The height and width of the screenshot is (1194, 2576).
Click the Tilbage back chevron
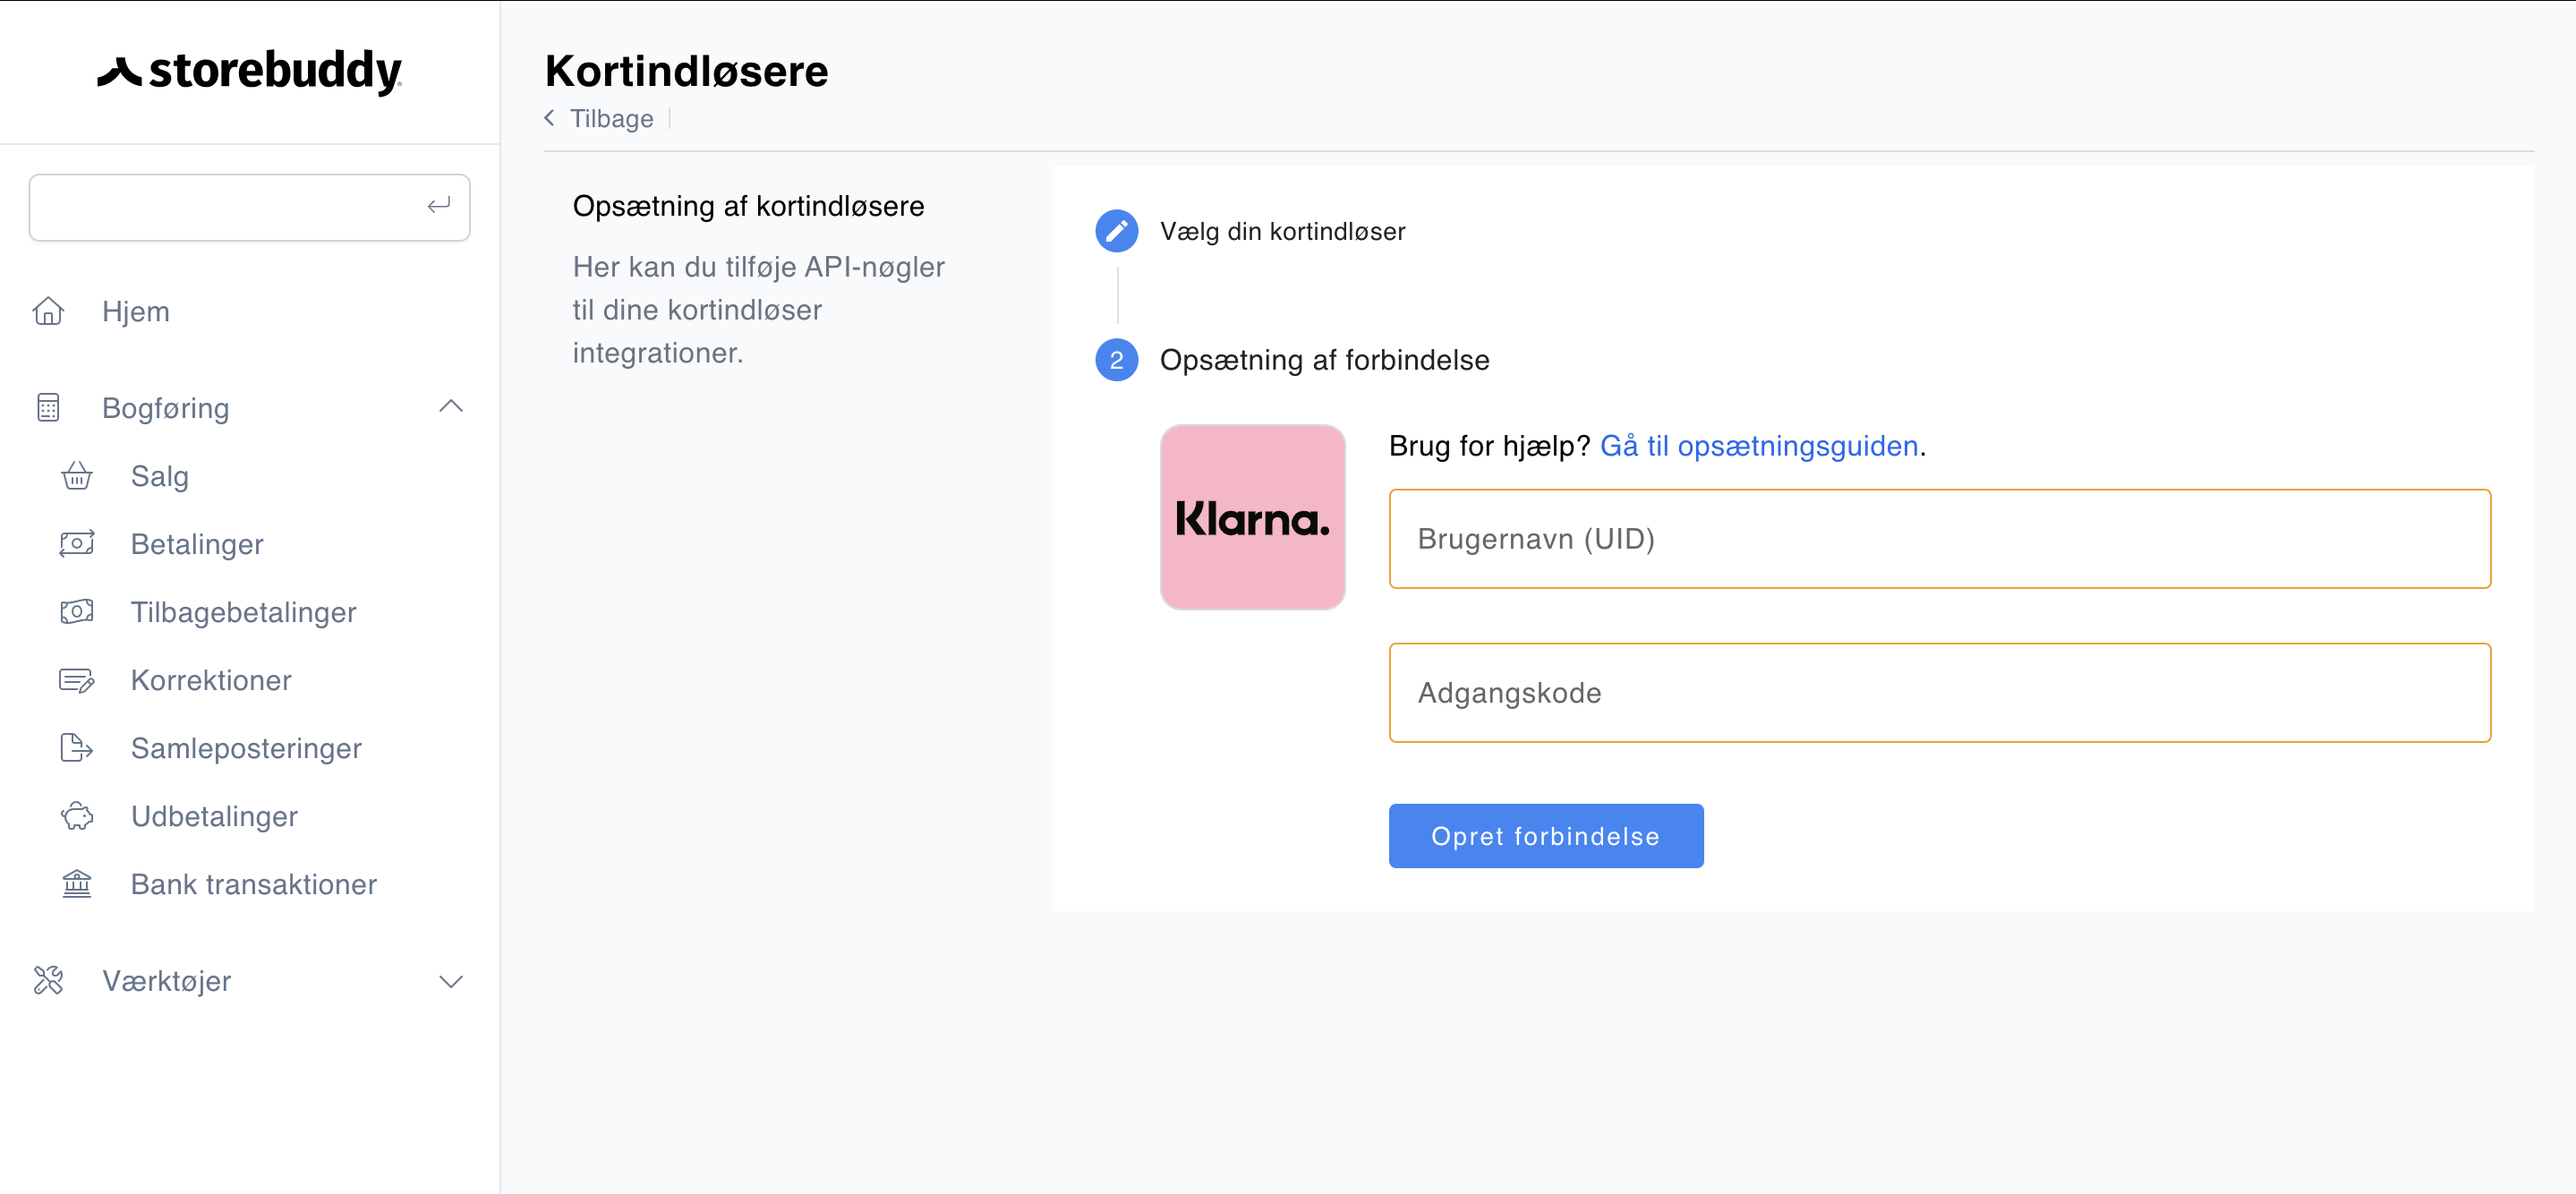(x=549, y=118)
